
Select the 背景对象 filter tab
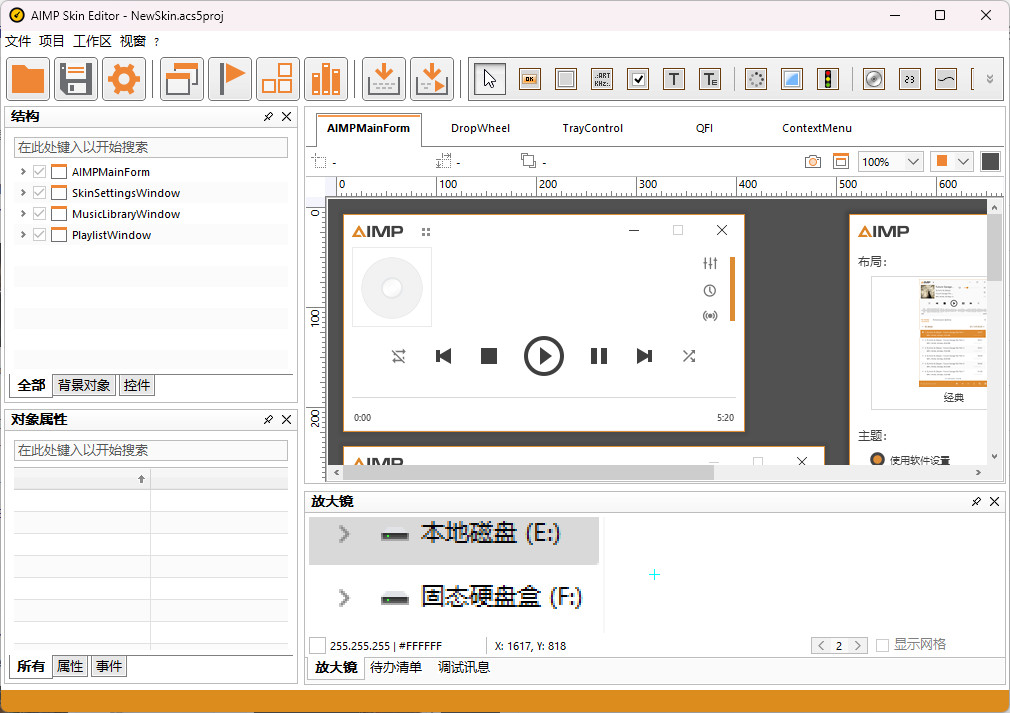coord(84,385)
